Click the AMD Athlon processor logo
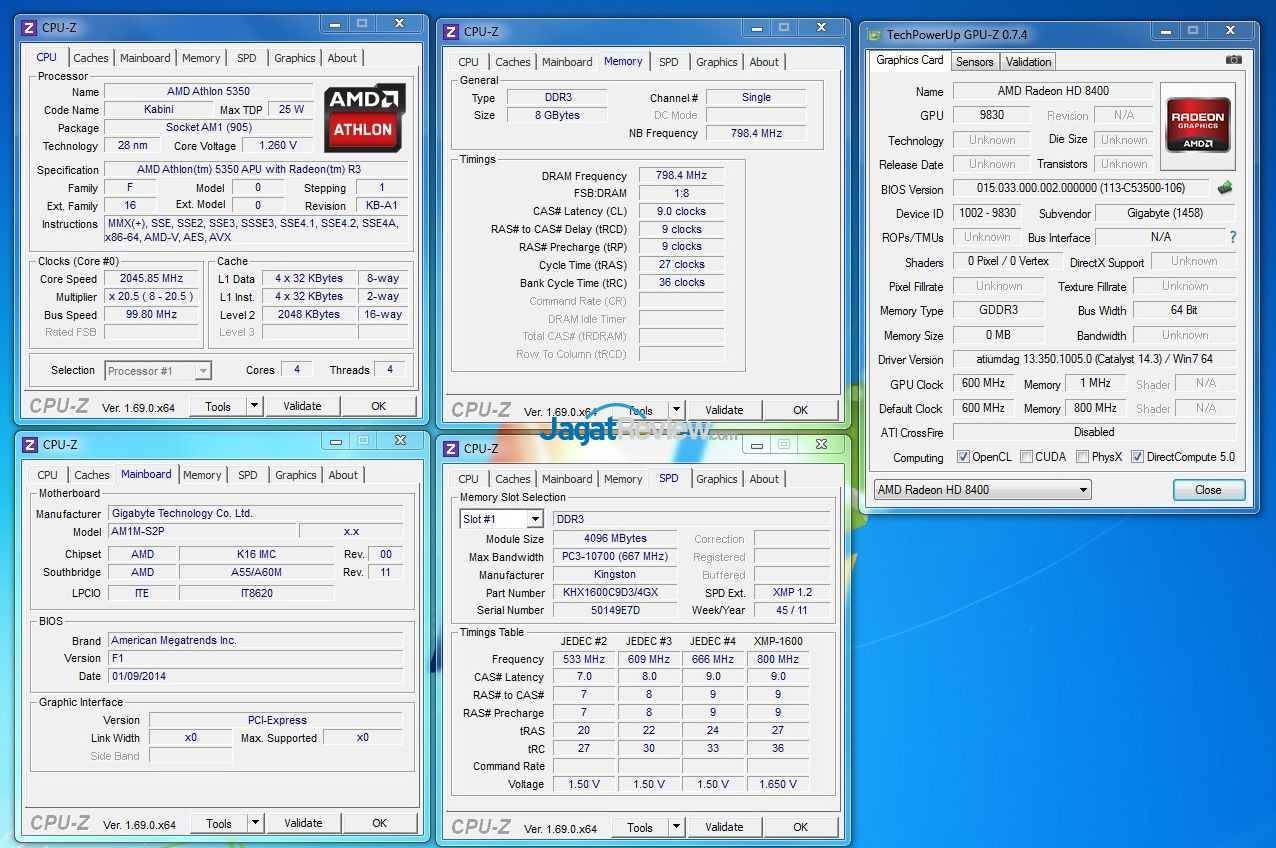 coord(364,118)
